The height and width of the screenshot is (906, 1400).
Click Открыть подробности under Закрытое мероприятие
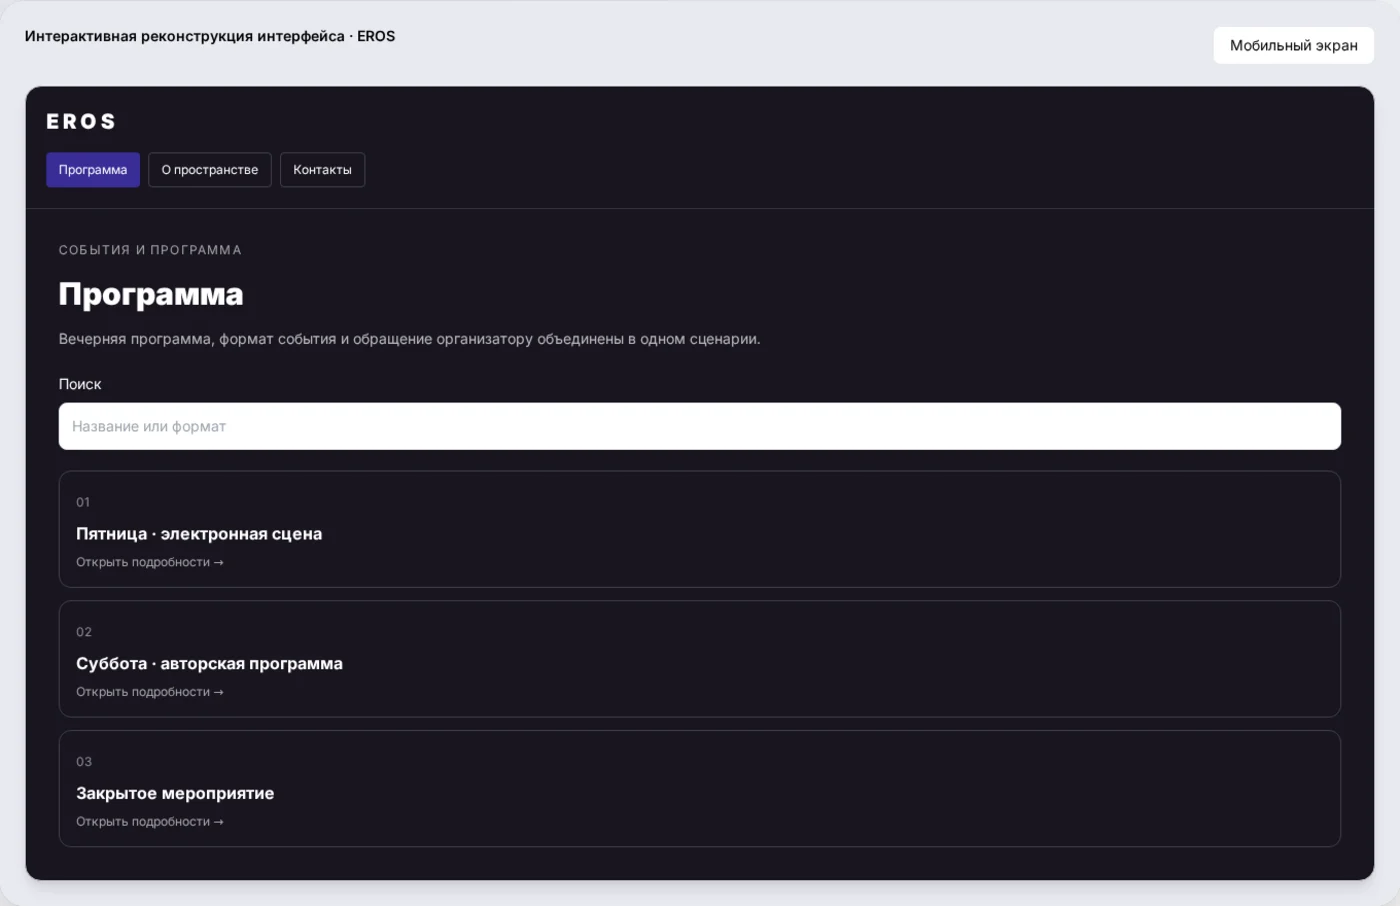pyautogui.click(x=150, y=822)
